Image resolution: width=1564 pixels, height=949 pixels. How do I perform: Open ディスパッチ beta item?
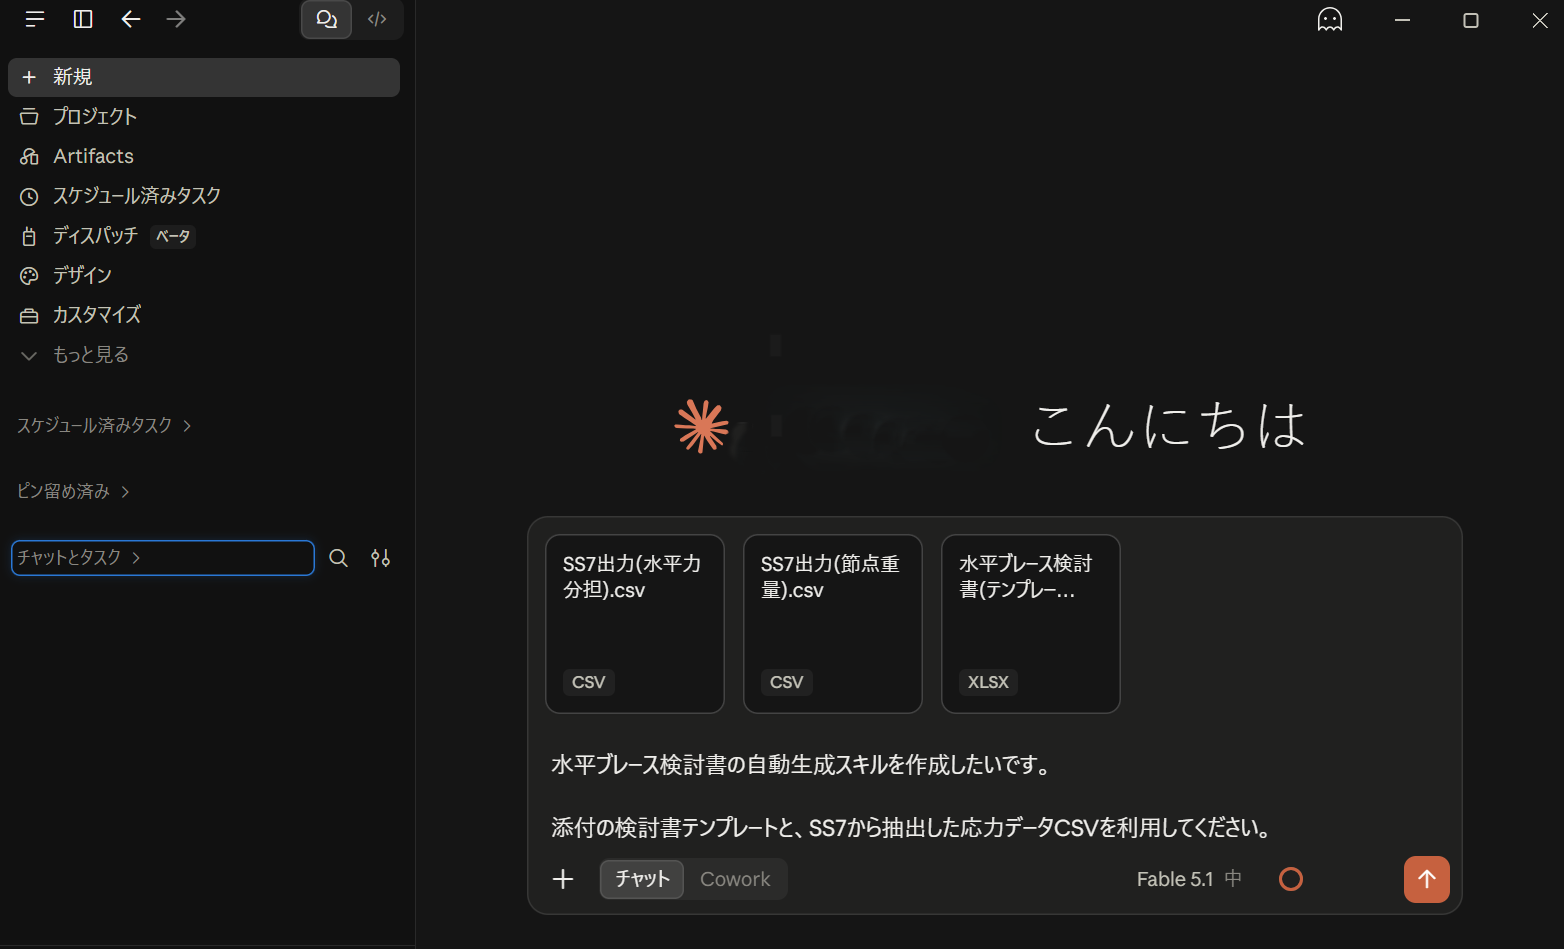204,236
